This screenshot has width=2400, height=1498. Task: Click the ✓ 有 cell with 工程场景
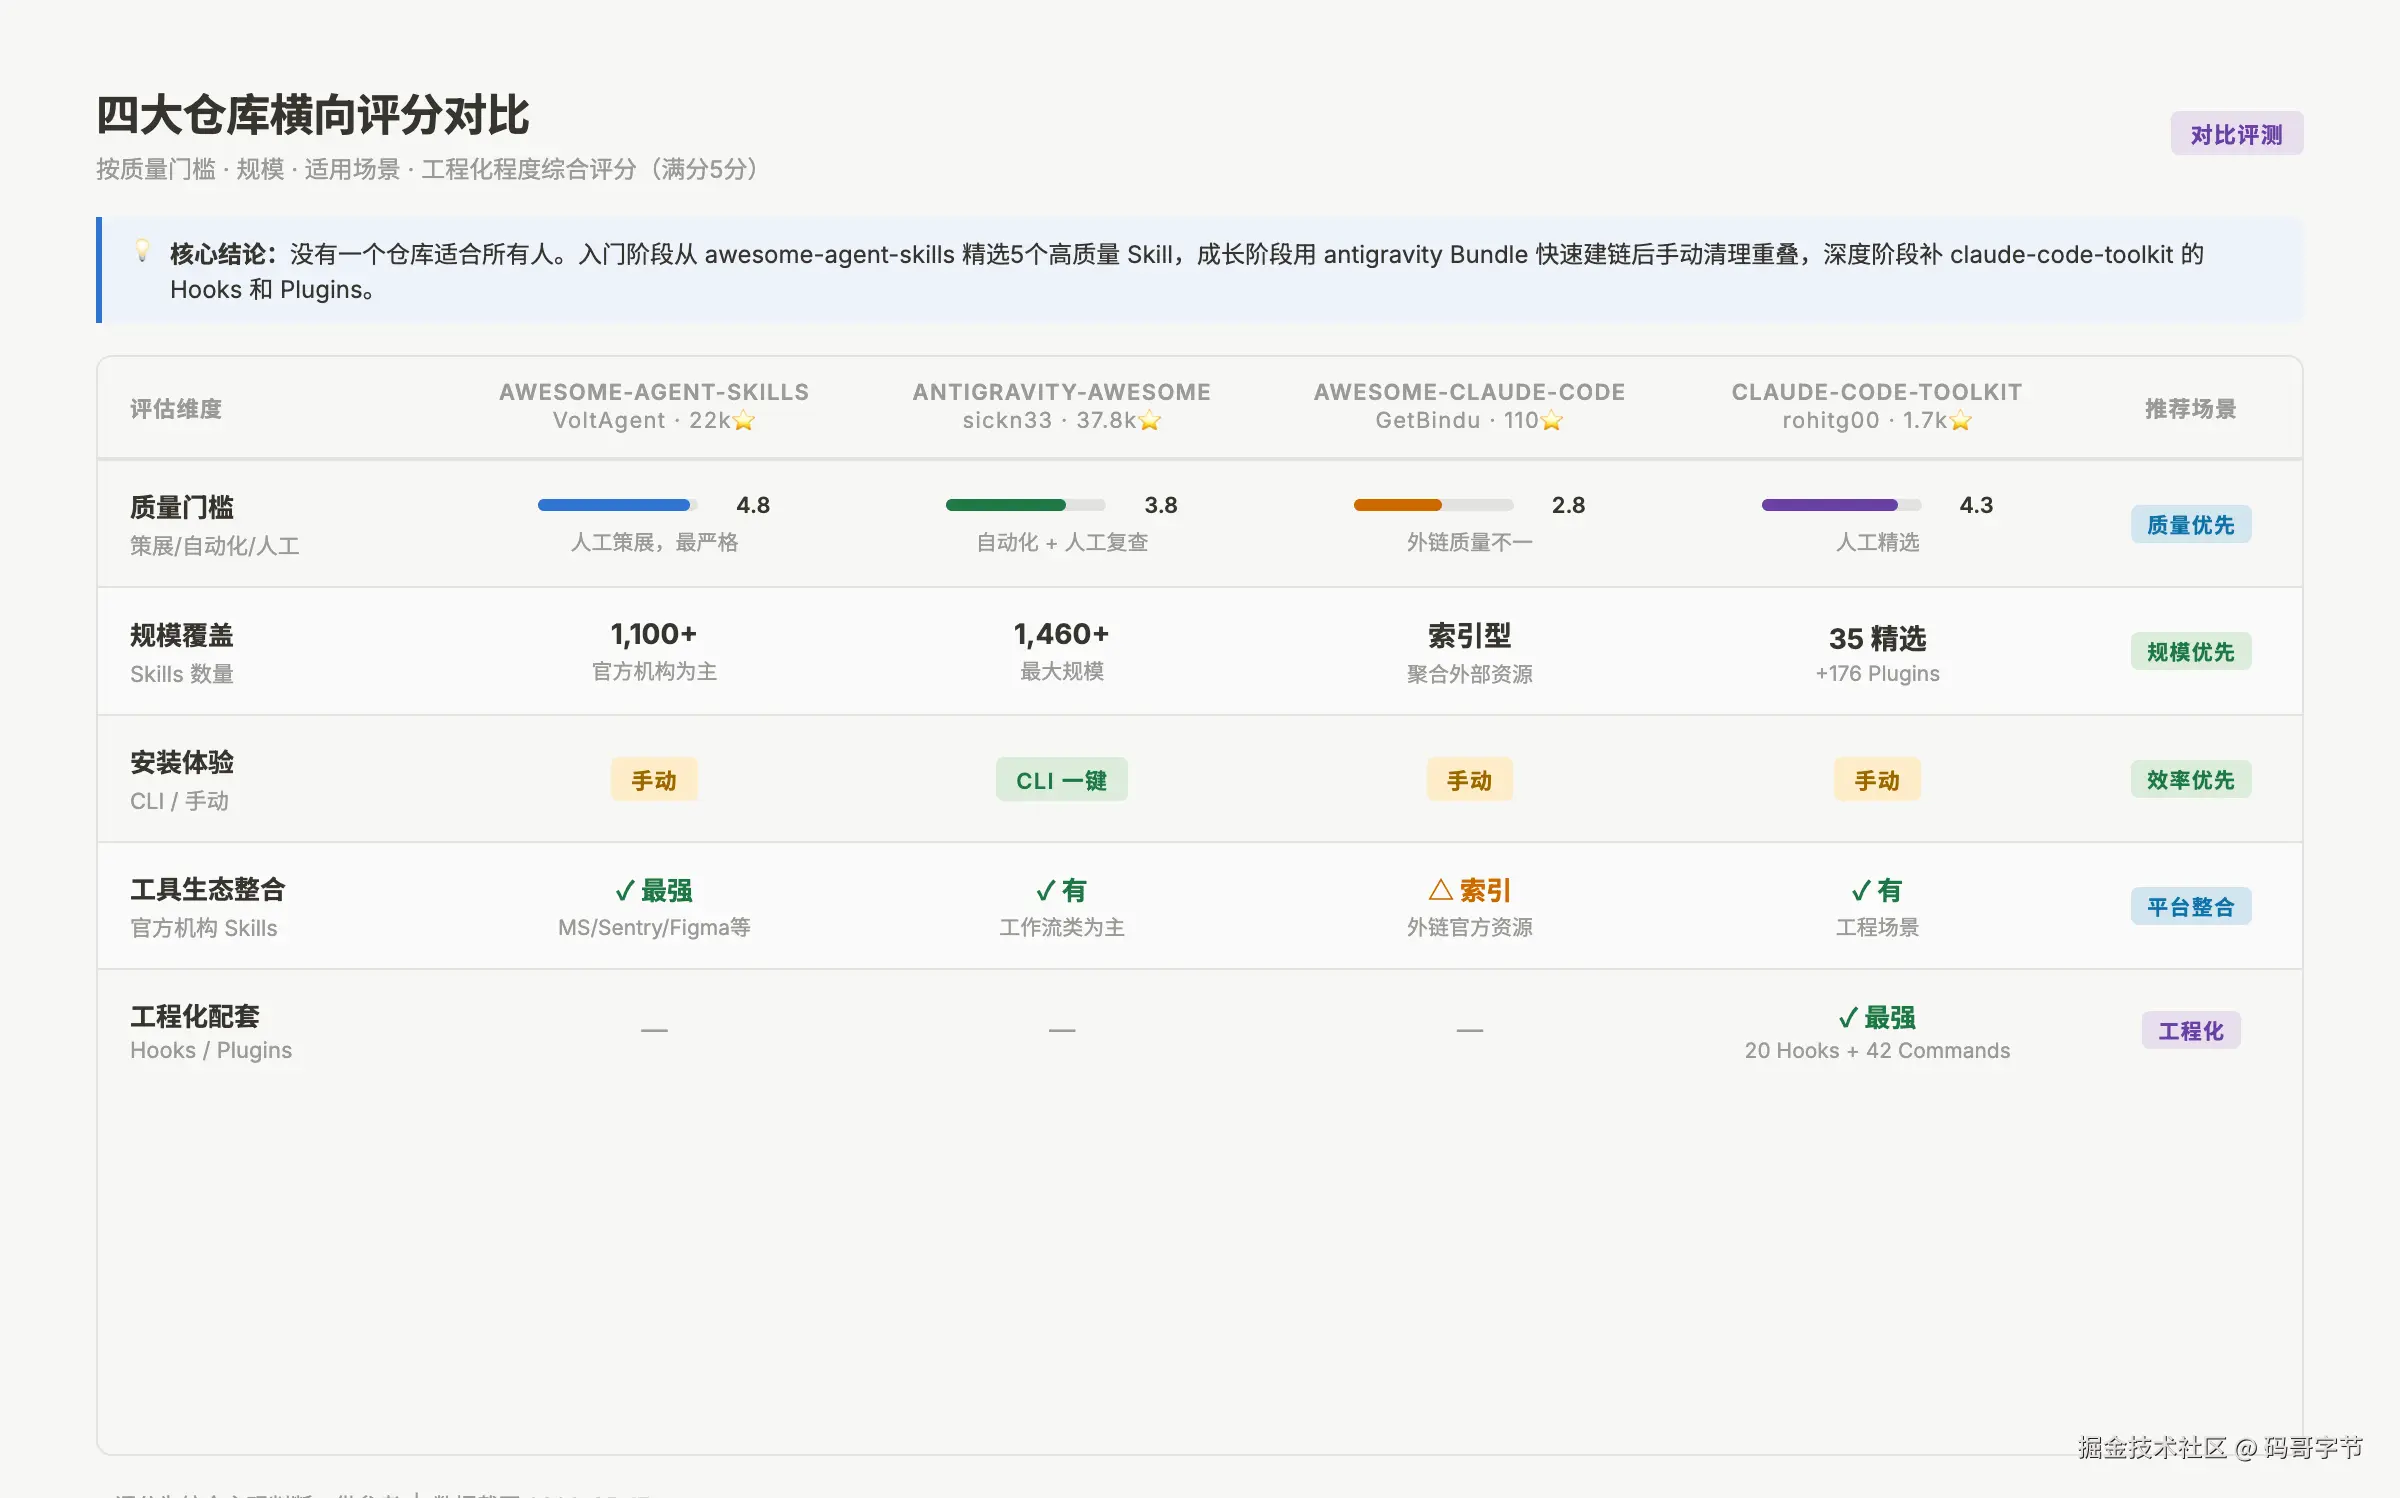click(1877, 890)
